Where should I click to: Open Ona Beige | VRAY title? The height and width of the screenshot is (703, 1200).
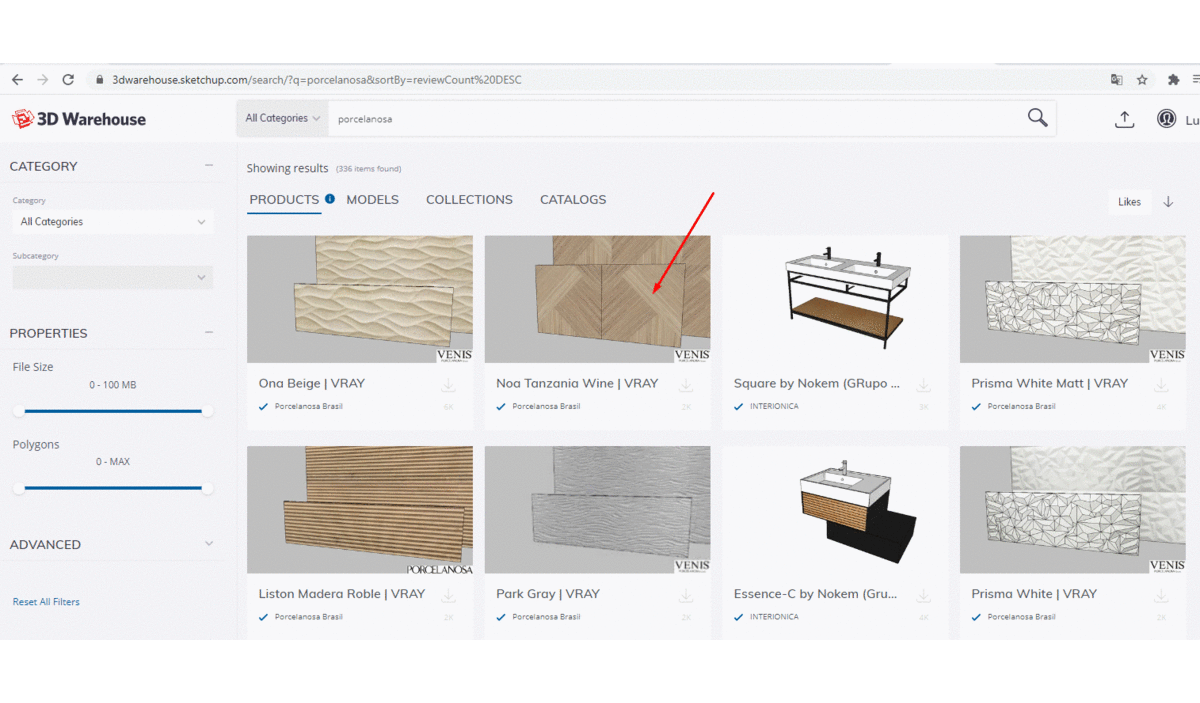click(312, 383)
